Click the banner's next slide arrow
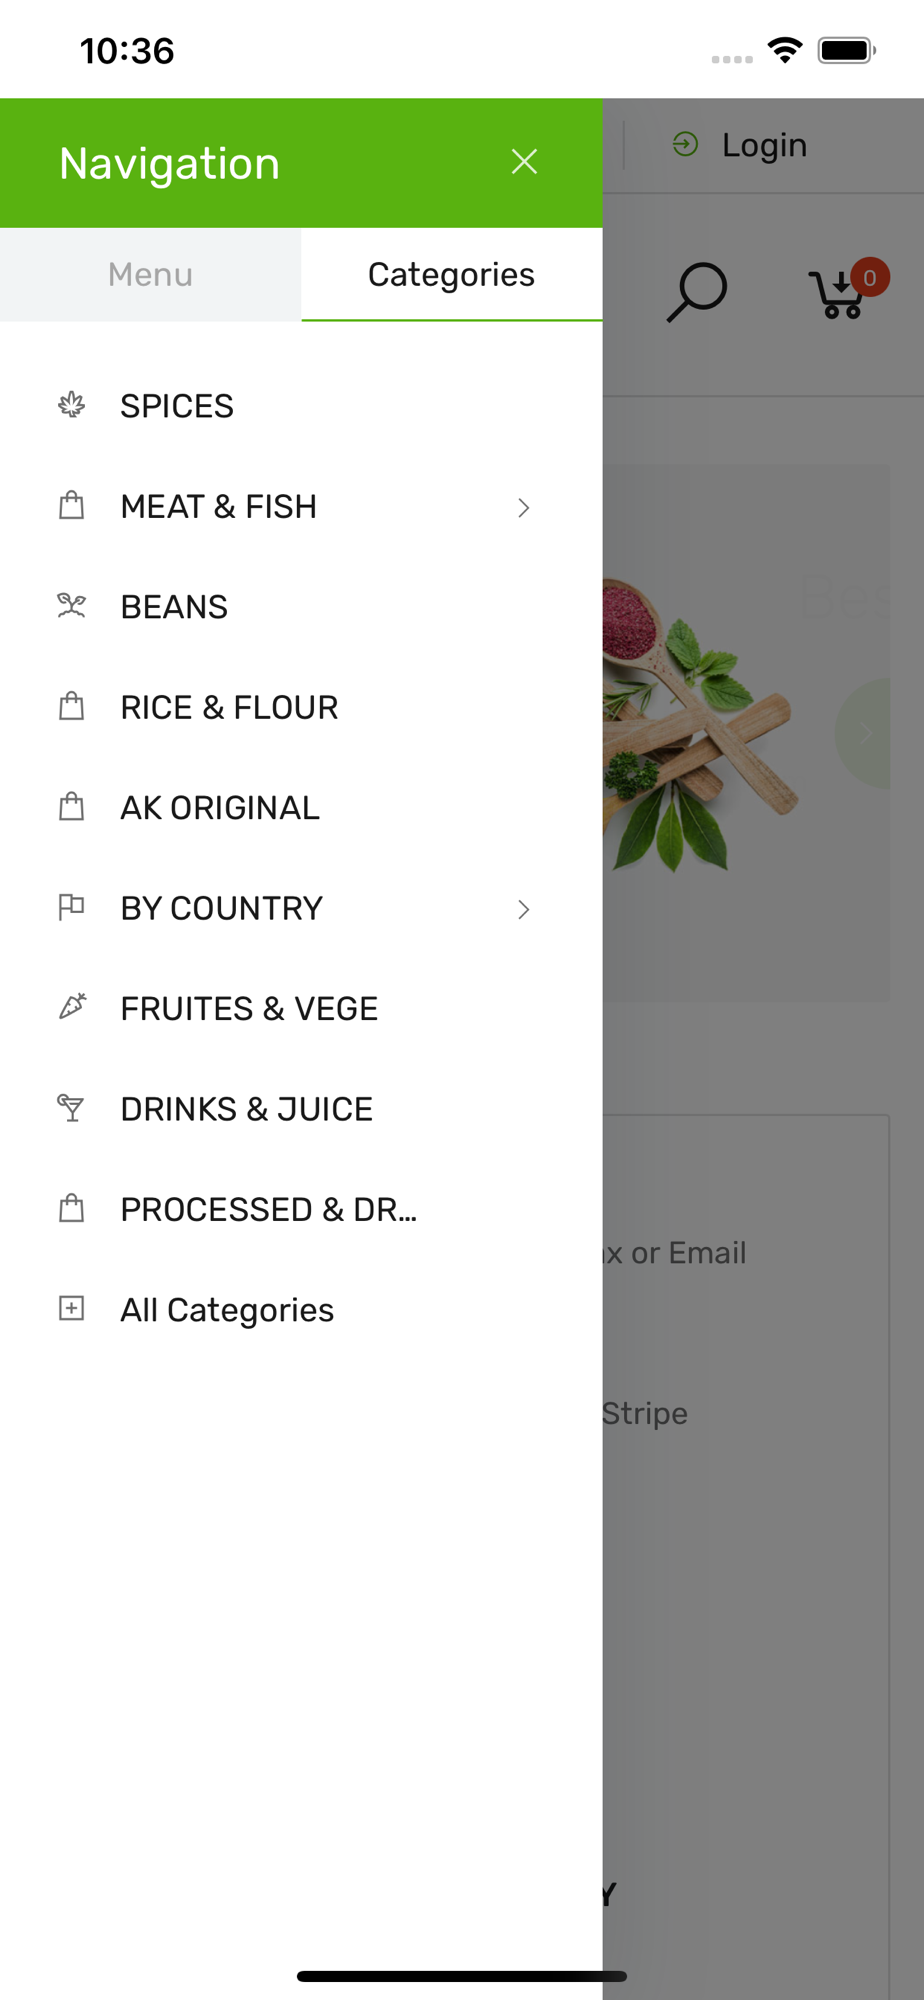Viewport: 924px width, 2000px height. pos(863,733)
